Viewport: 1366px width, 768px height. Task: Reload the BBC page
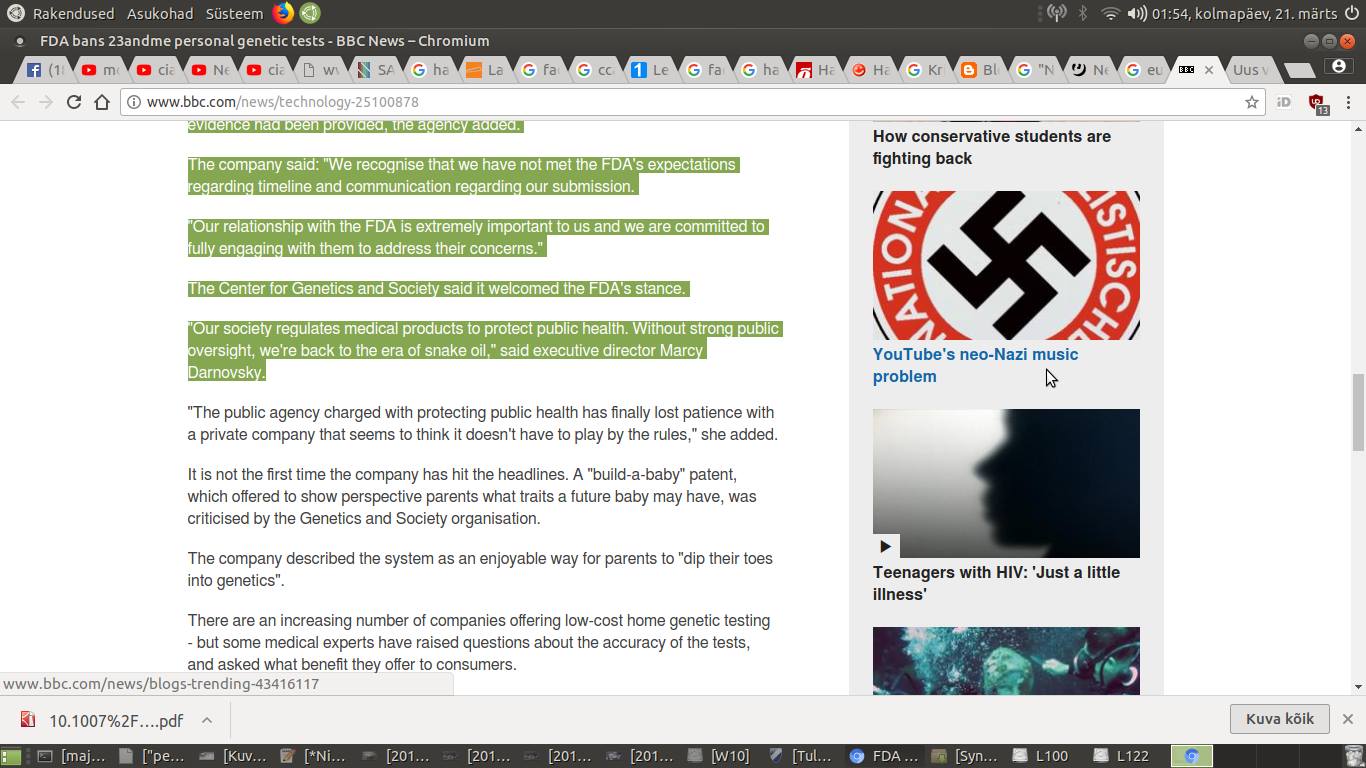74,102
